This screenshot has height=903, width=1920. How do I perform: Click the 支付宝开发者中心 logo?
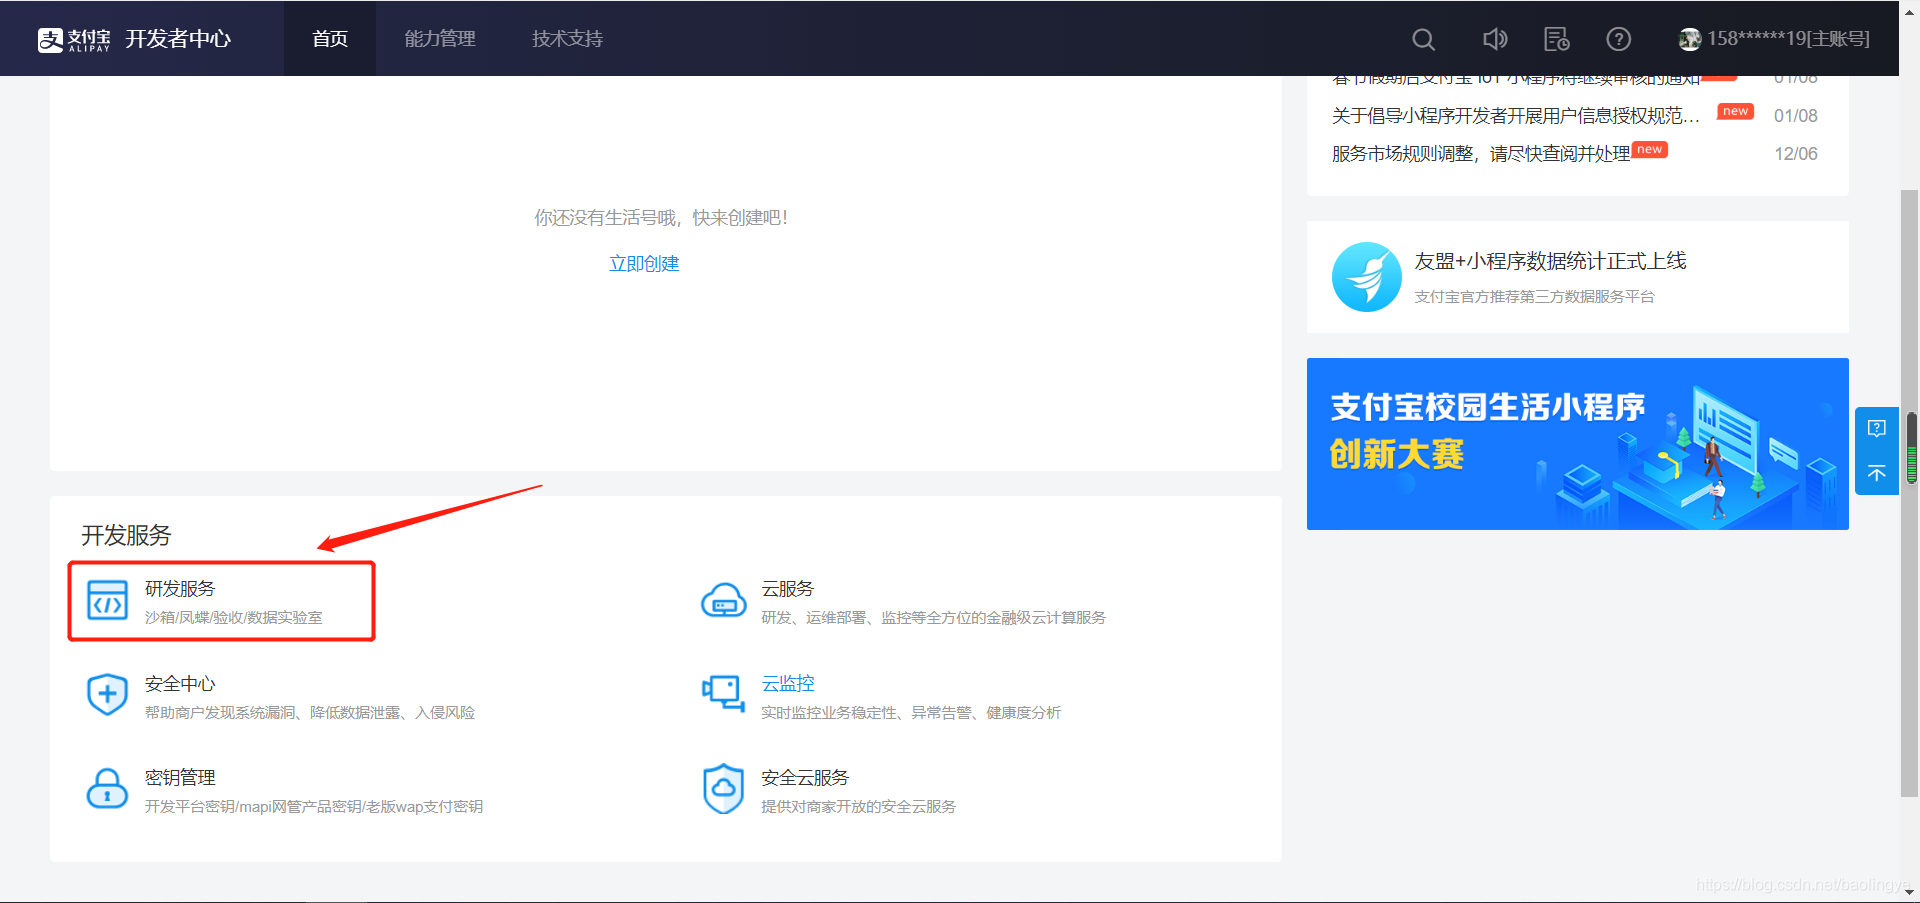(133, 39)
